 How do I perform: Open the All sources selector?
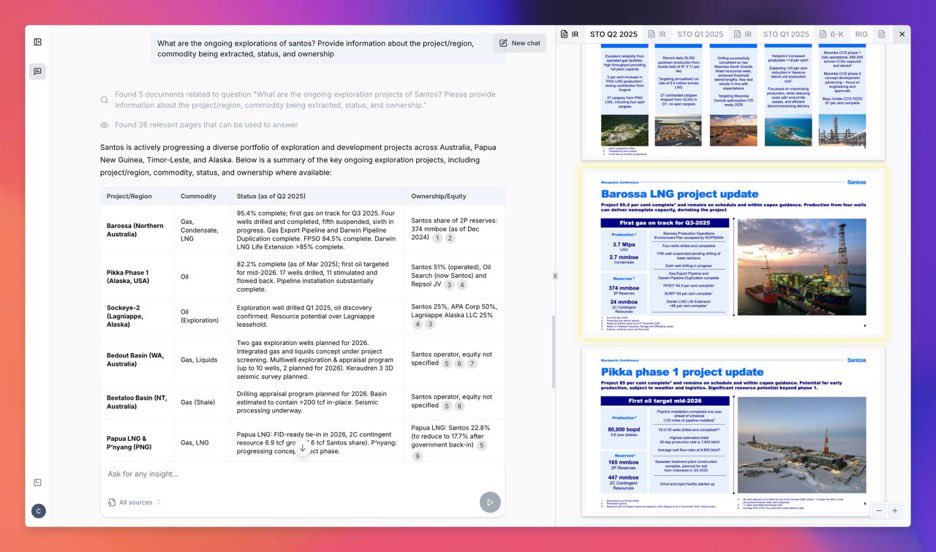point(134,502)
